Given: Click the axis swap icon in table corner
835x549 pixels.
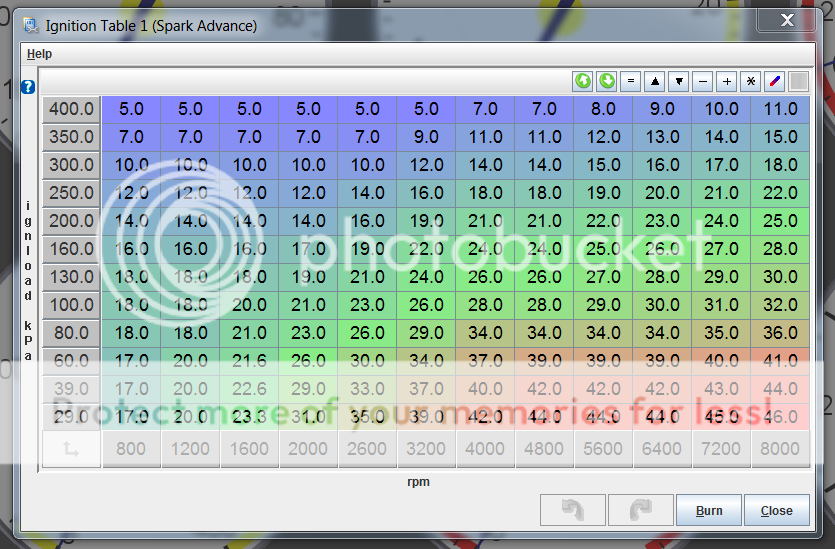Looking at the screenshot, I should point(71,450).
